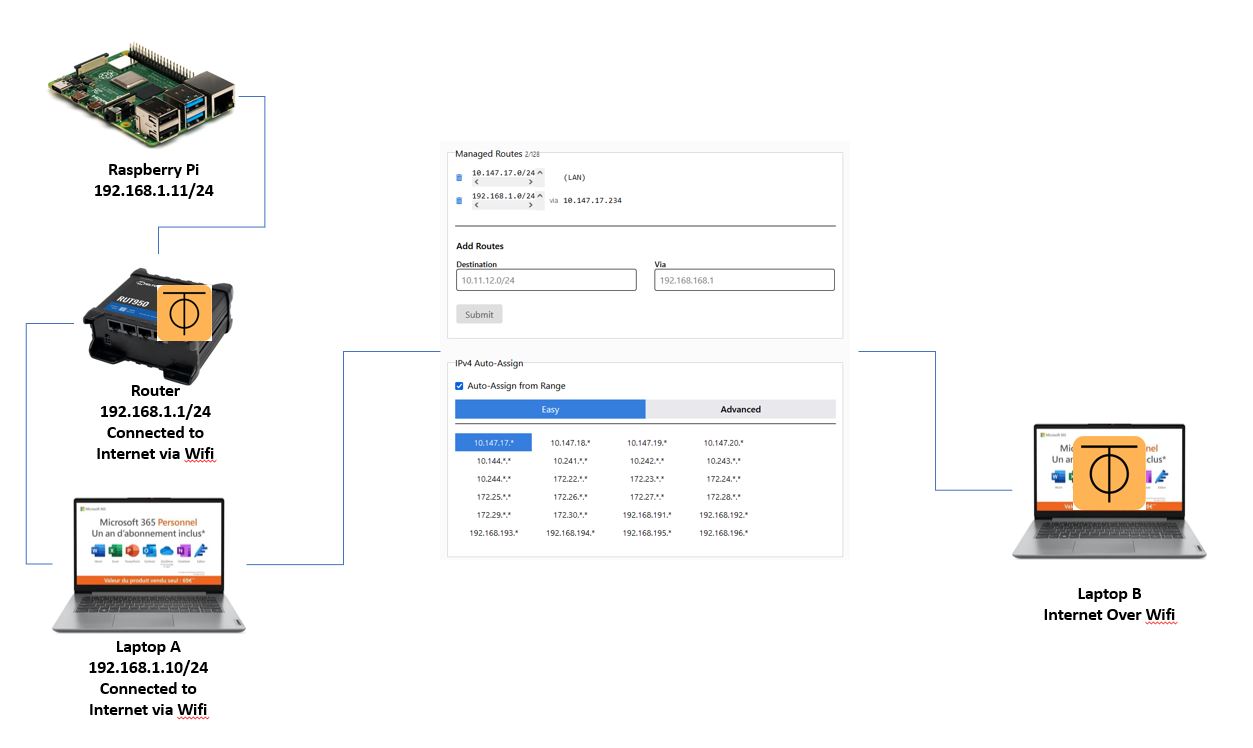
Task: Switch to the Advanced tab
Action: pos(740,409)
